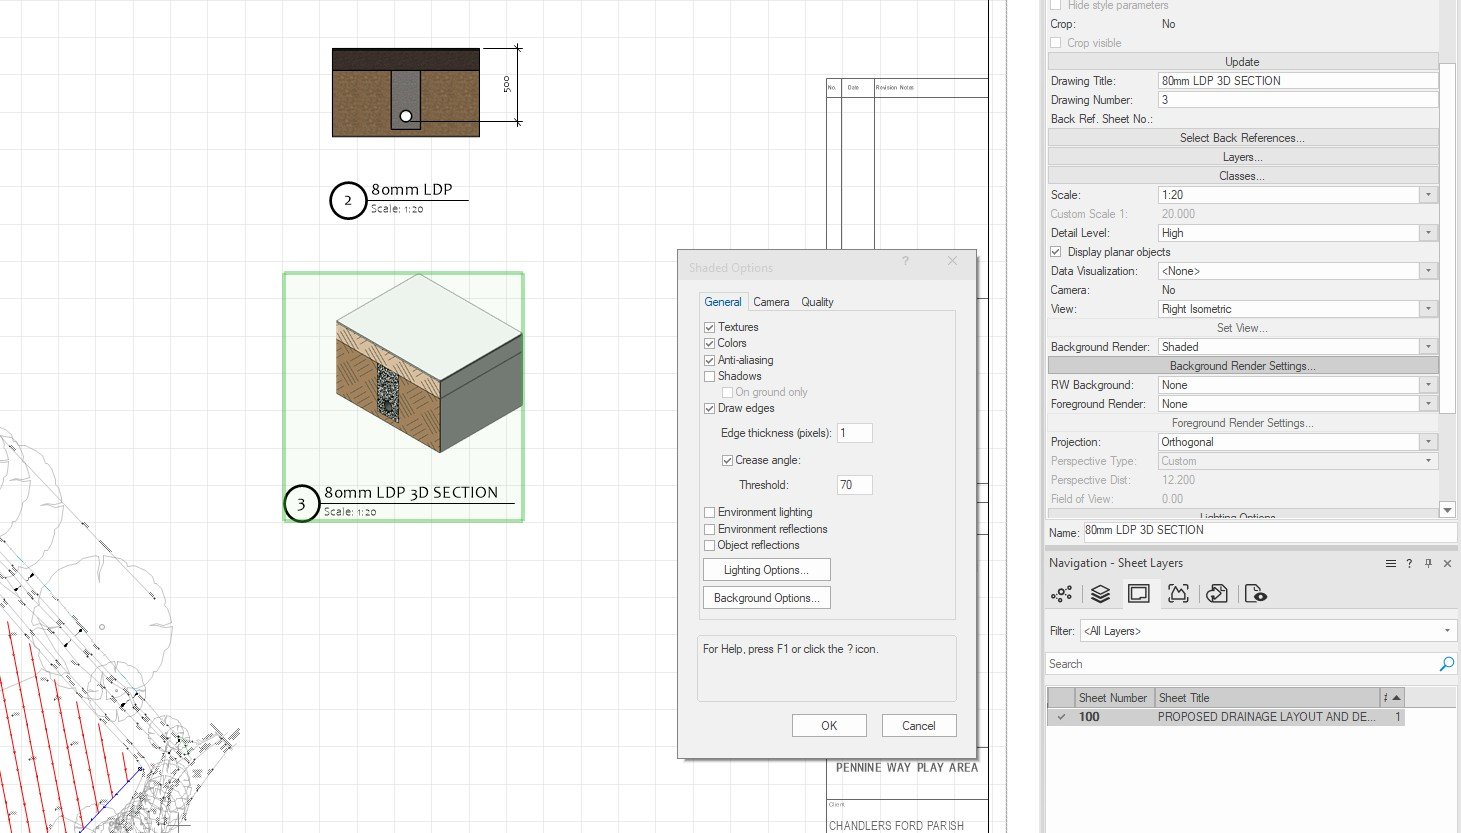The image size is (1461, 833).
Task: Enable Shadows in Shaded Options
Action: 709,376
